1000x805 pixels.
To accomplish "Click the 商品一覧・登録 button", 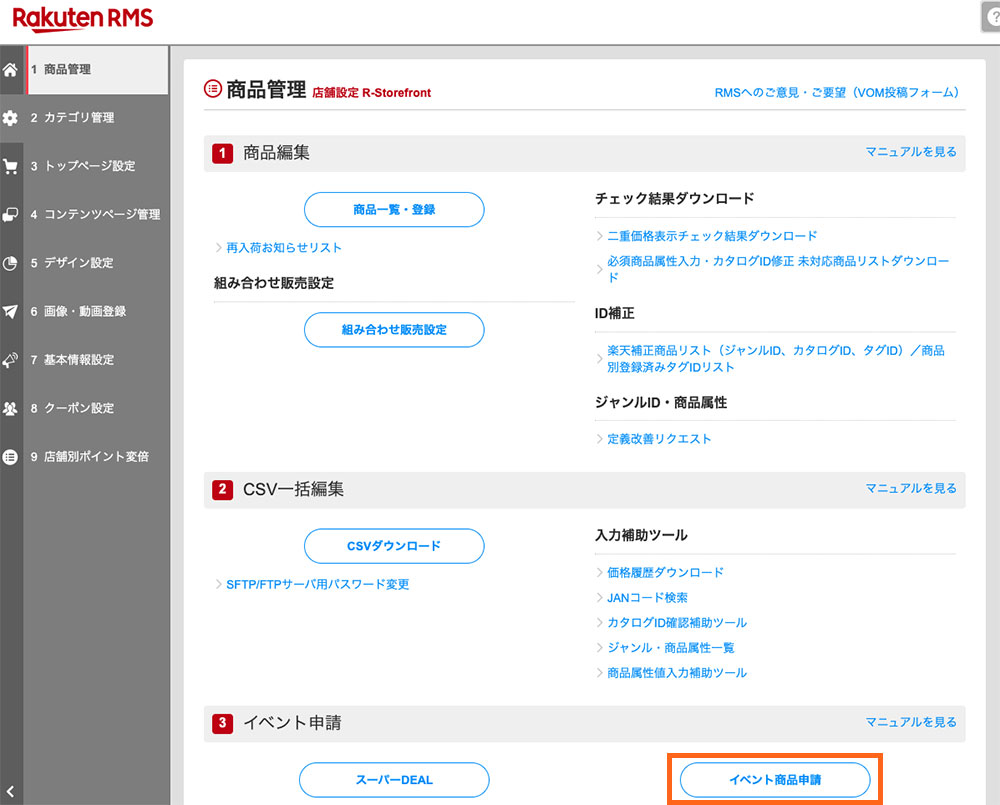I will tap(394, 209).
